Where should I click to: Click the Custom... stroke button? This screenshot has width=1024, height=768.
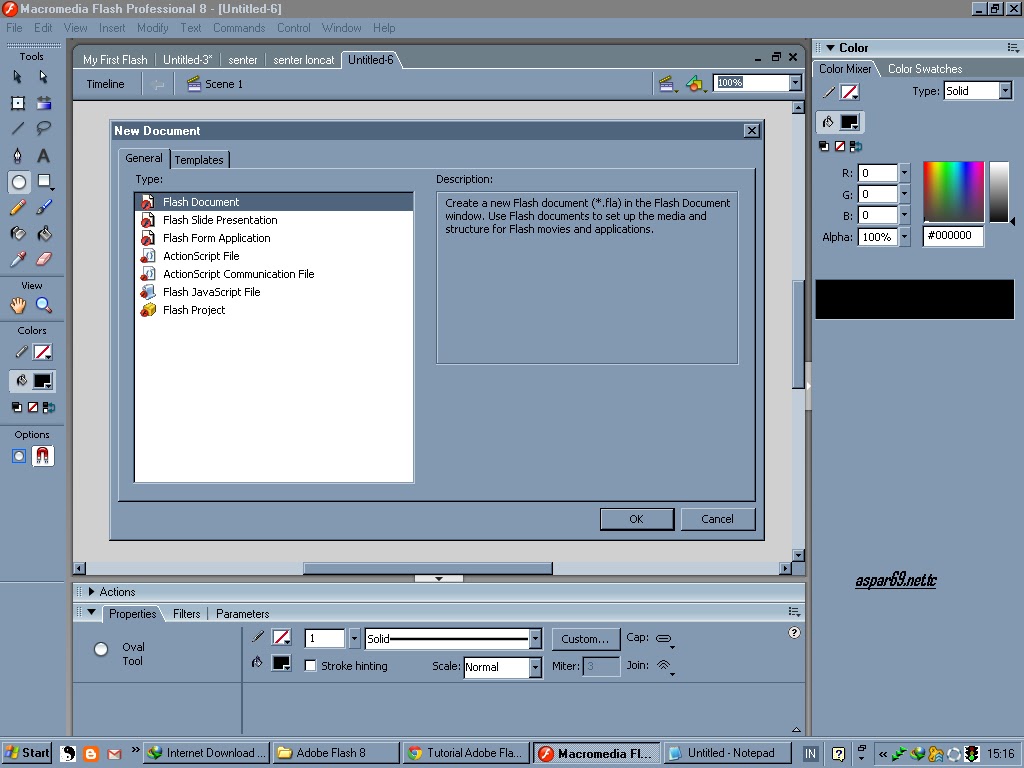[x=585, y=639]
